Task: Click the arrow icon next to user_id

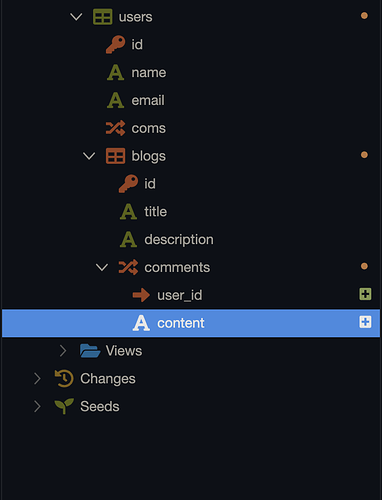Action: point(141,295)
